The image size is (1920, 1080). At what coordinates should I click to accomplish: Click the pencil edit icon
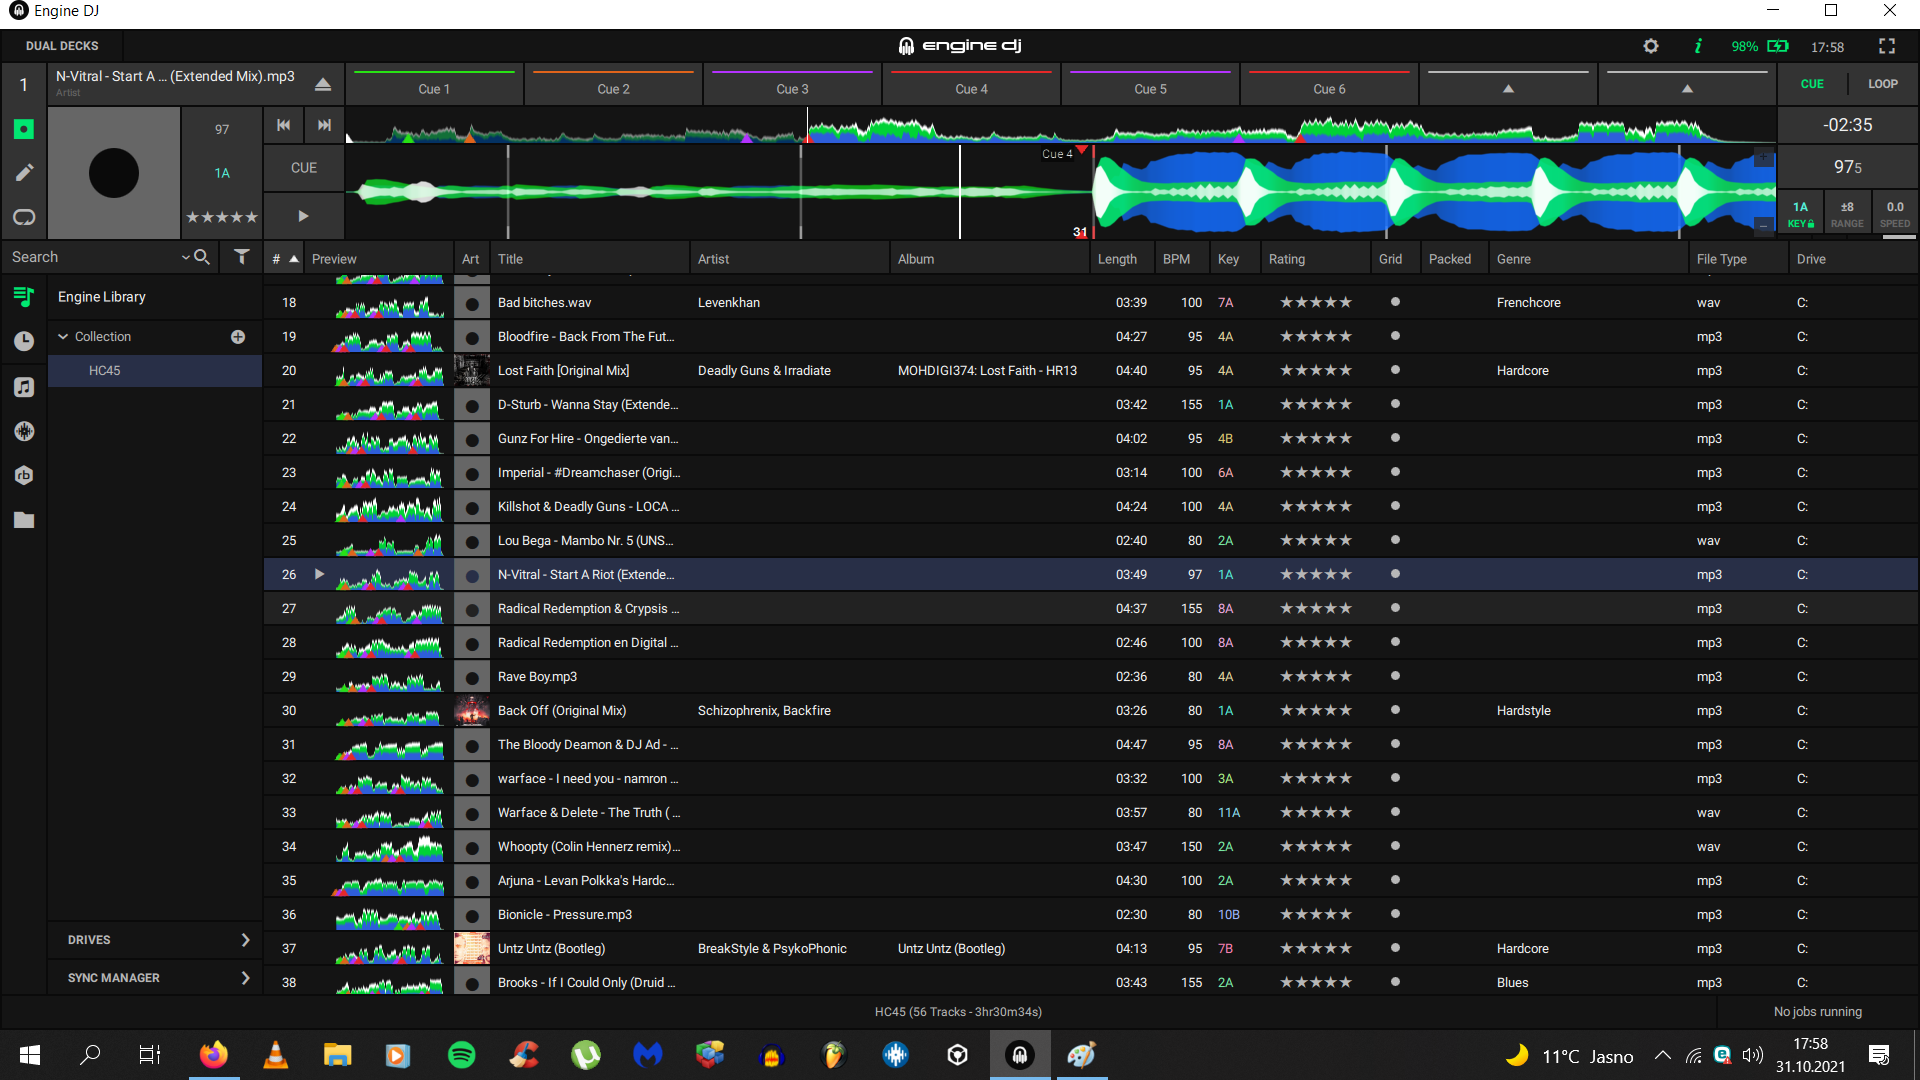(x=24, y=173)
